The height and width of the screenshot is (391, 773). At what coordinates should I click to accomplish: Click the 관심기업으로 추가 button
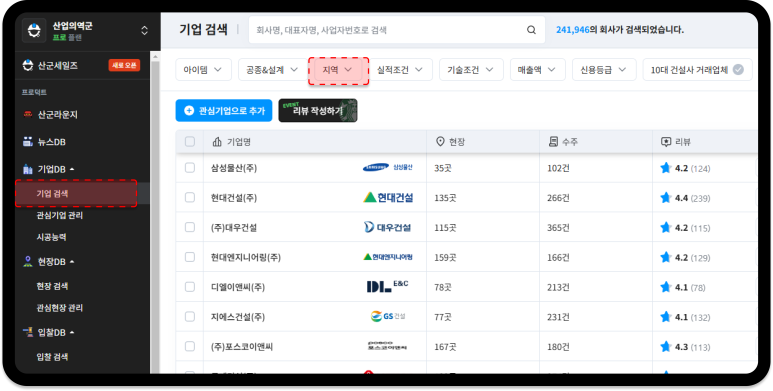[224, 110]
